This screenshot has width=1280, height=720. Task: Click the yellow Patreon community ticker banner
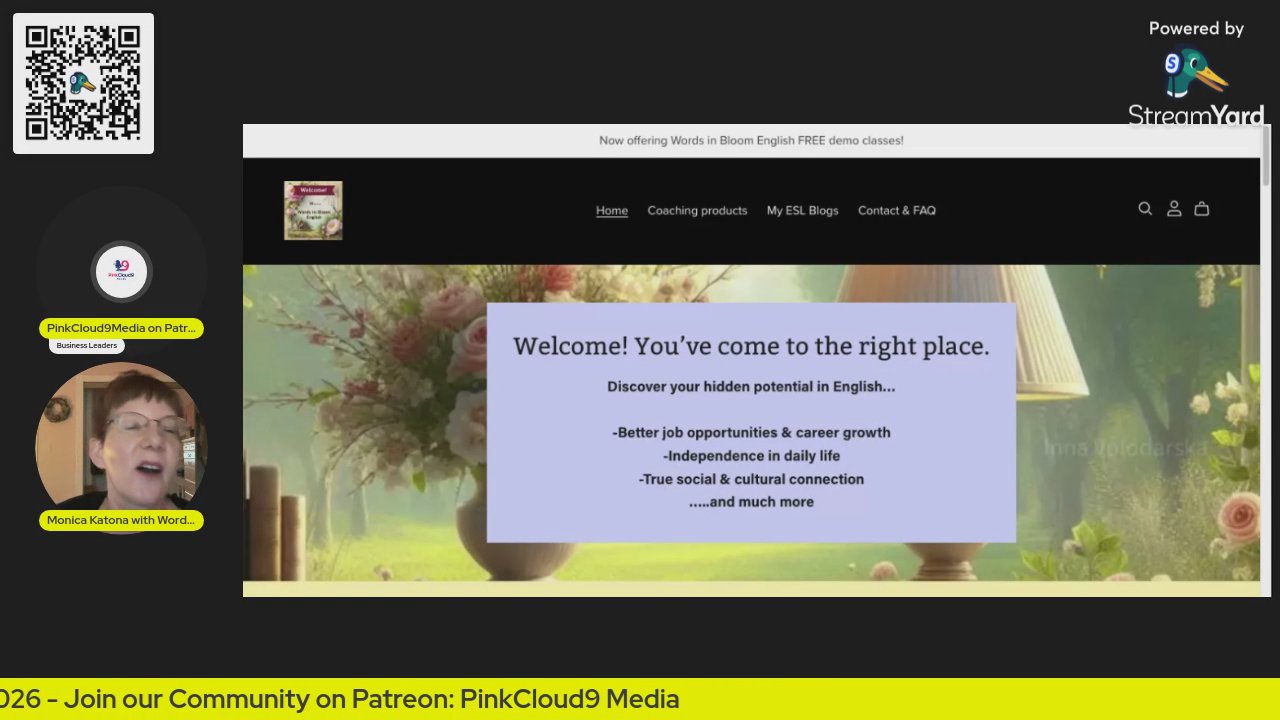(x=640, y=699)
